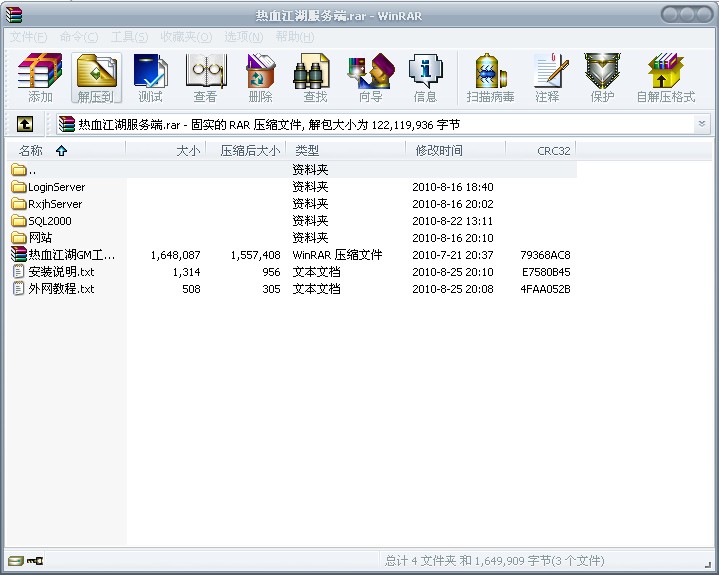Click the 添加 (Add) toolbar icon
Viewport: 719px width, 575px height.
tap(40, 78)
